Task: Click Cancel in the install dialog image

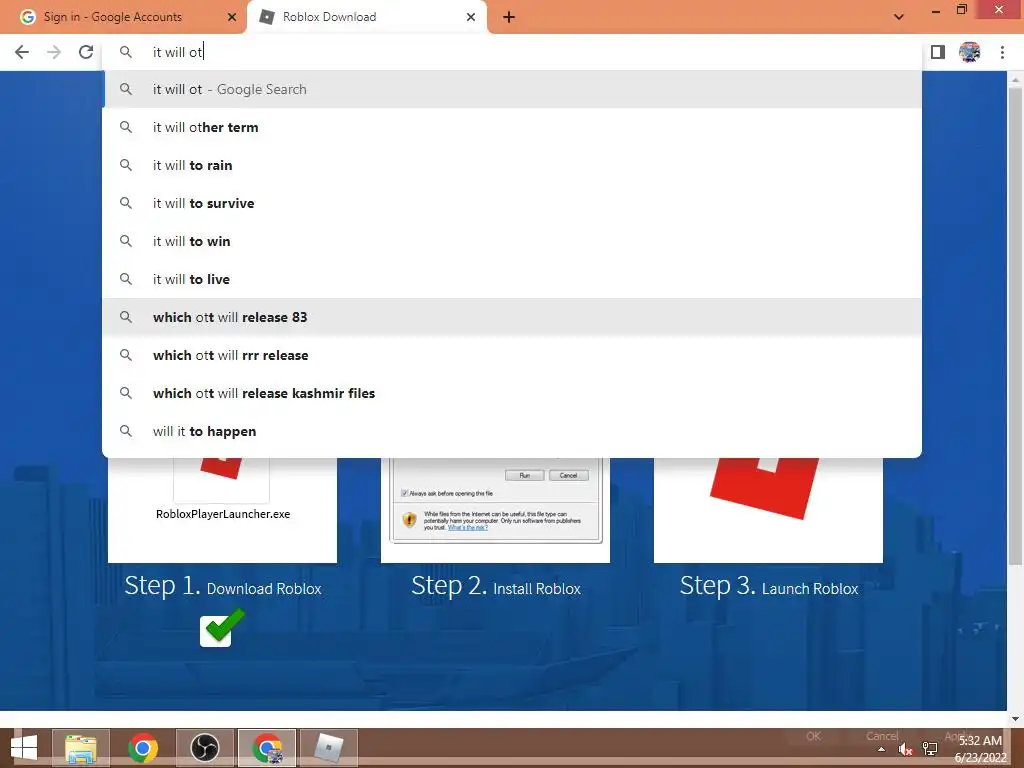Action: pyautogui.click(x=568, y=475)
